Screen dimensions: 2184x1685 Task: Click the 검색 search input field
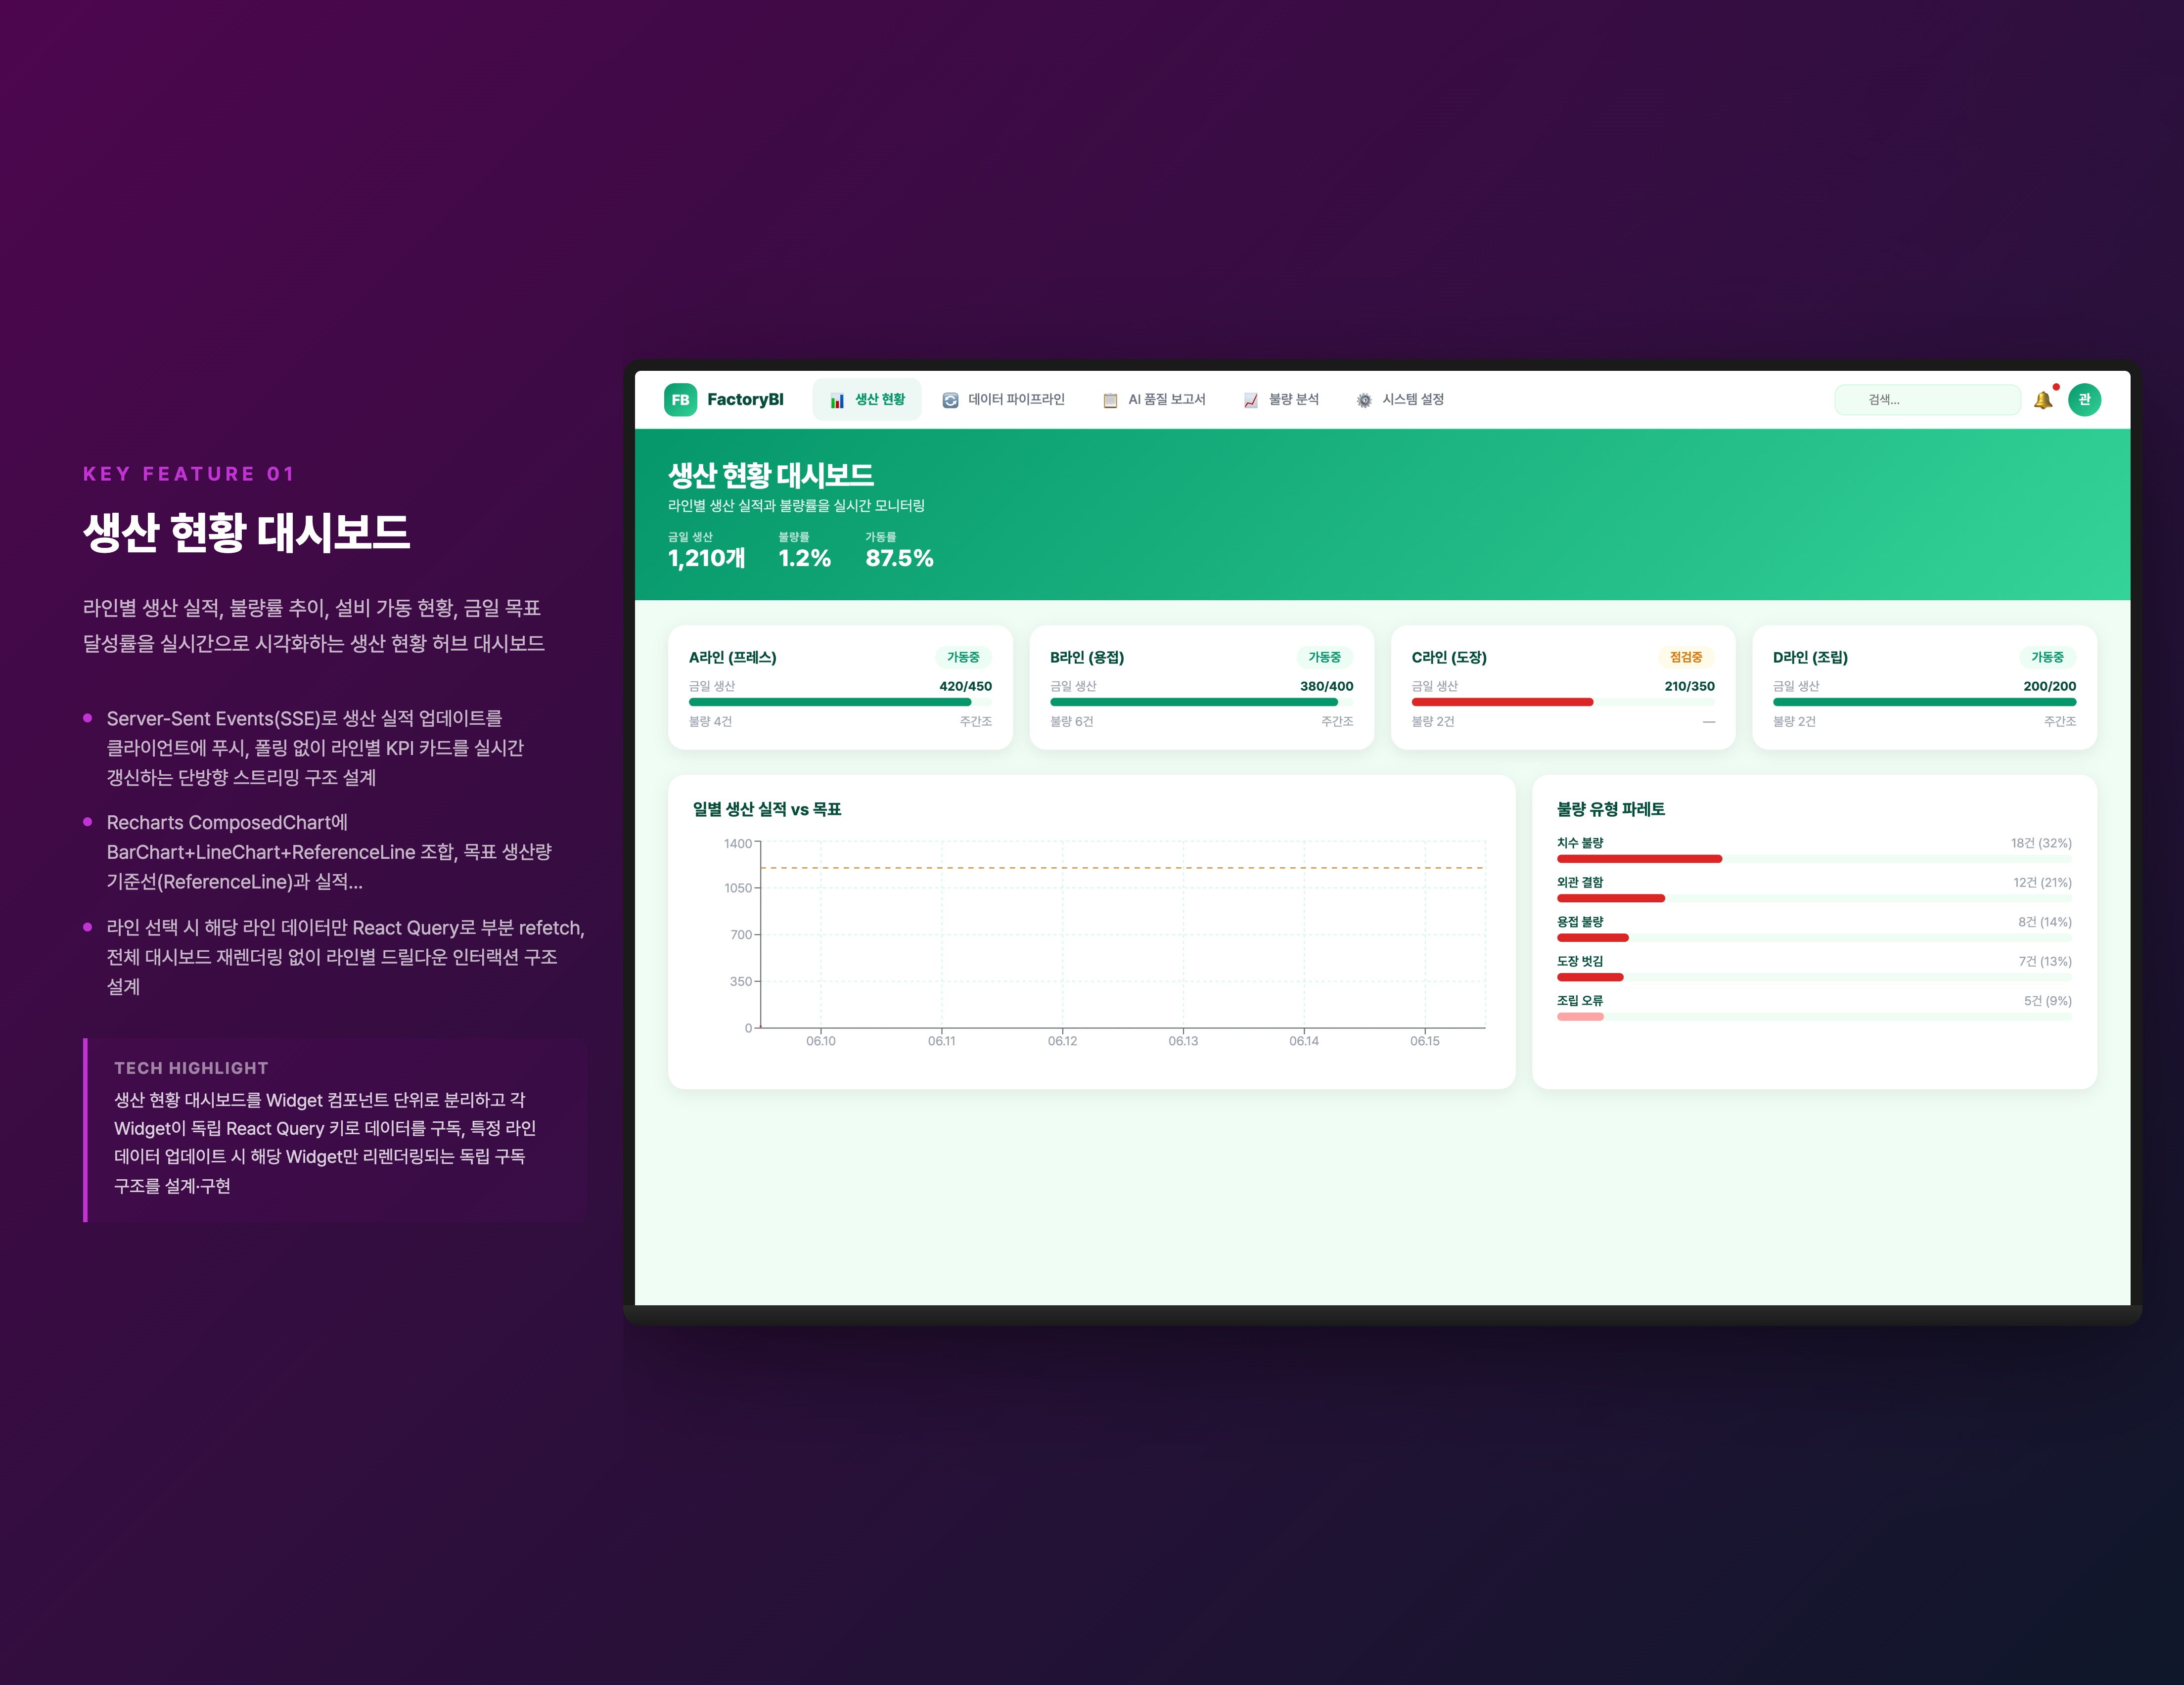1927,400
